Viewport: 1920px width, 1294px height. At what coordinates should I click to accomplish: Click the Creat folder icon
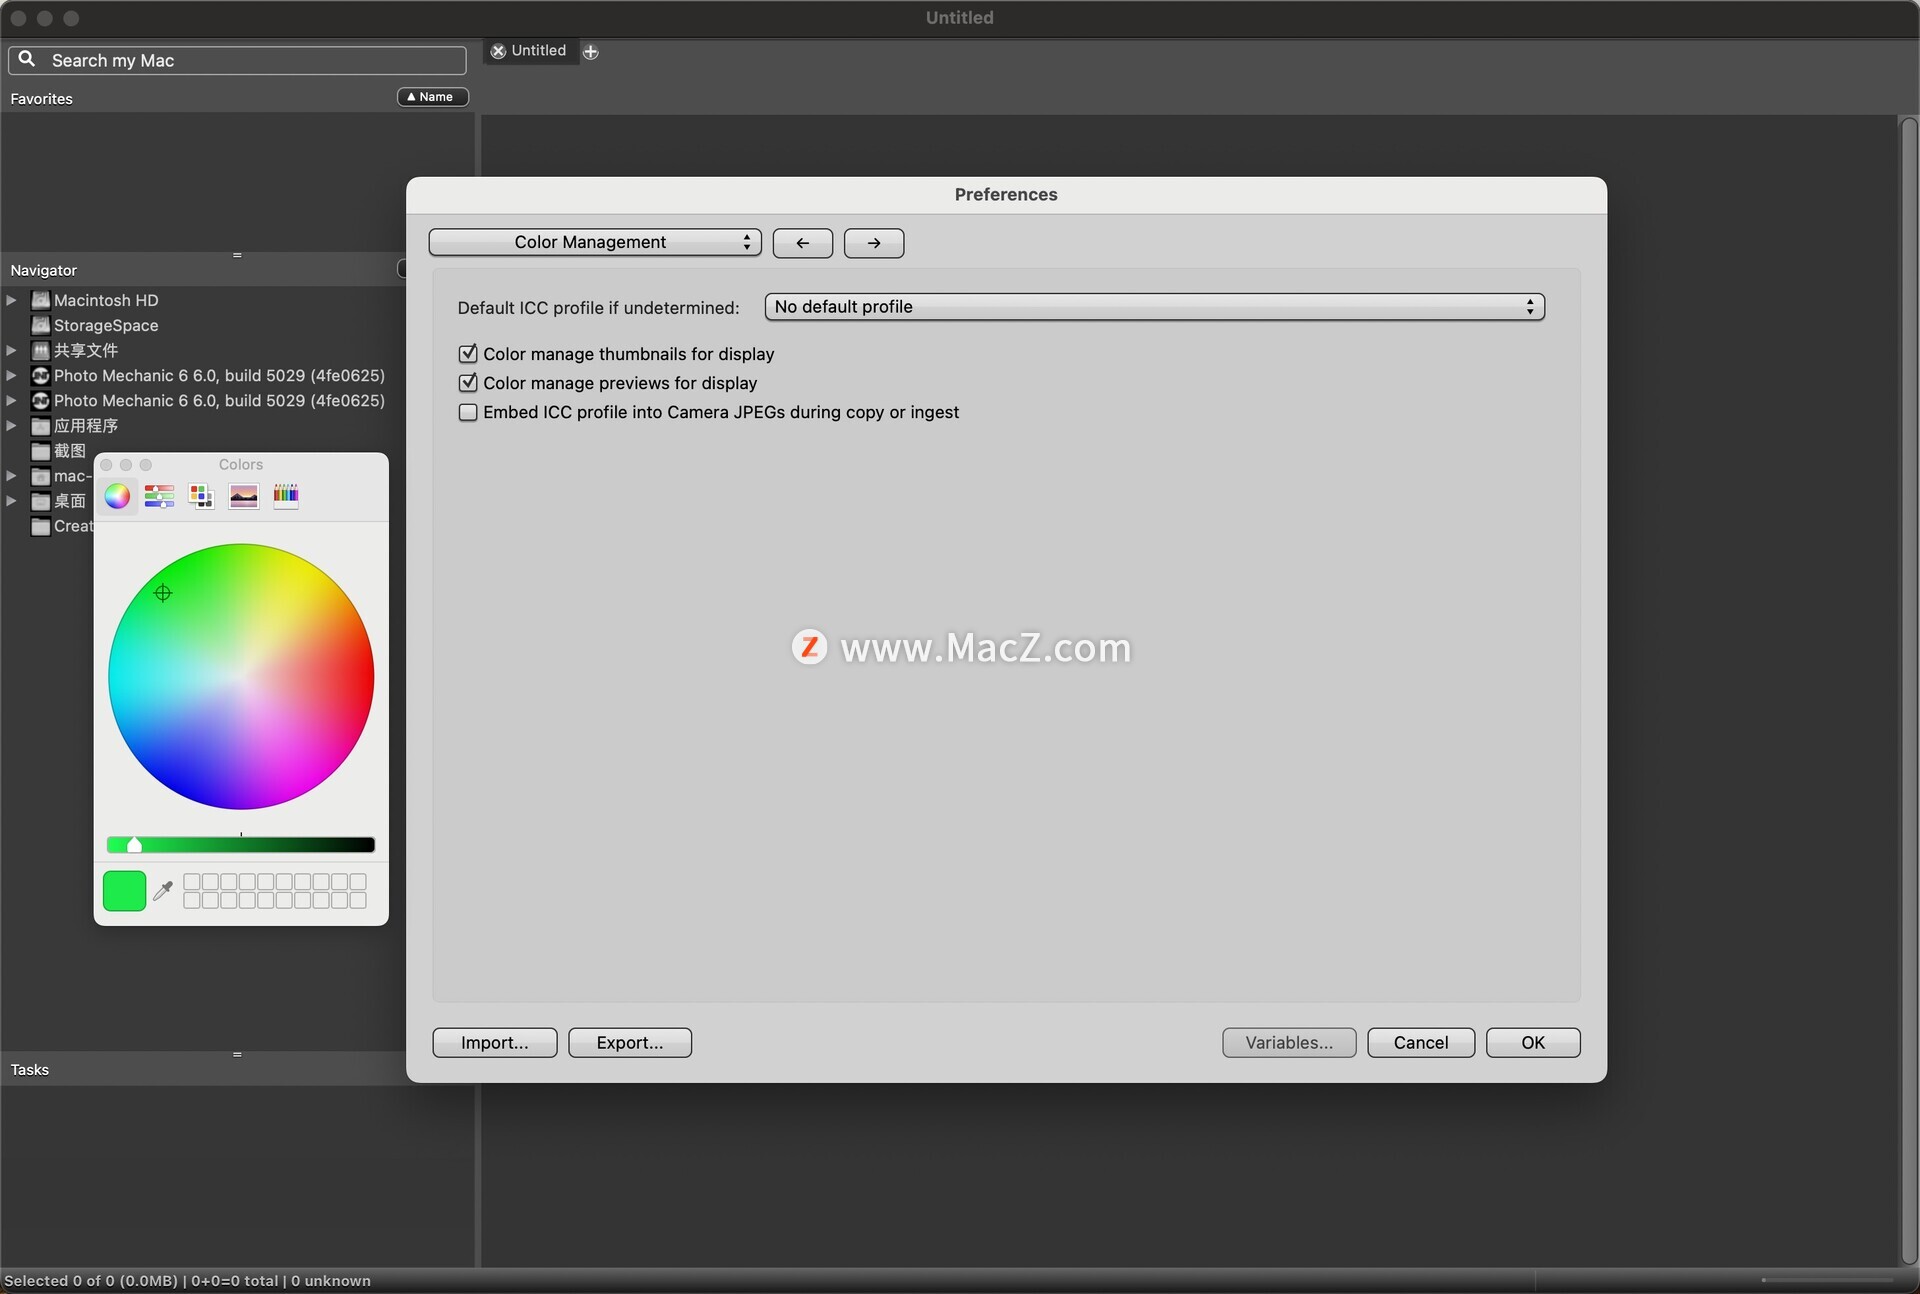[x=41, y=526]
